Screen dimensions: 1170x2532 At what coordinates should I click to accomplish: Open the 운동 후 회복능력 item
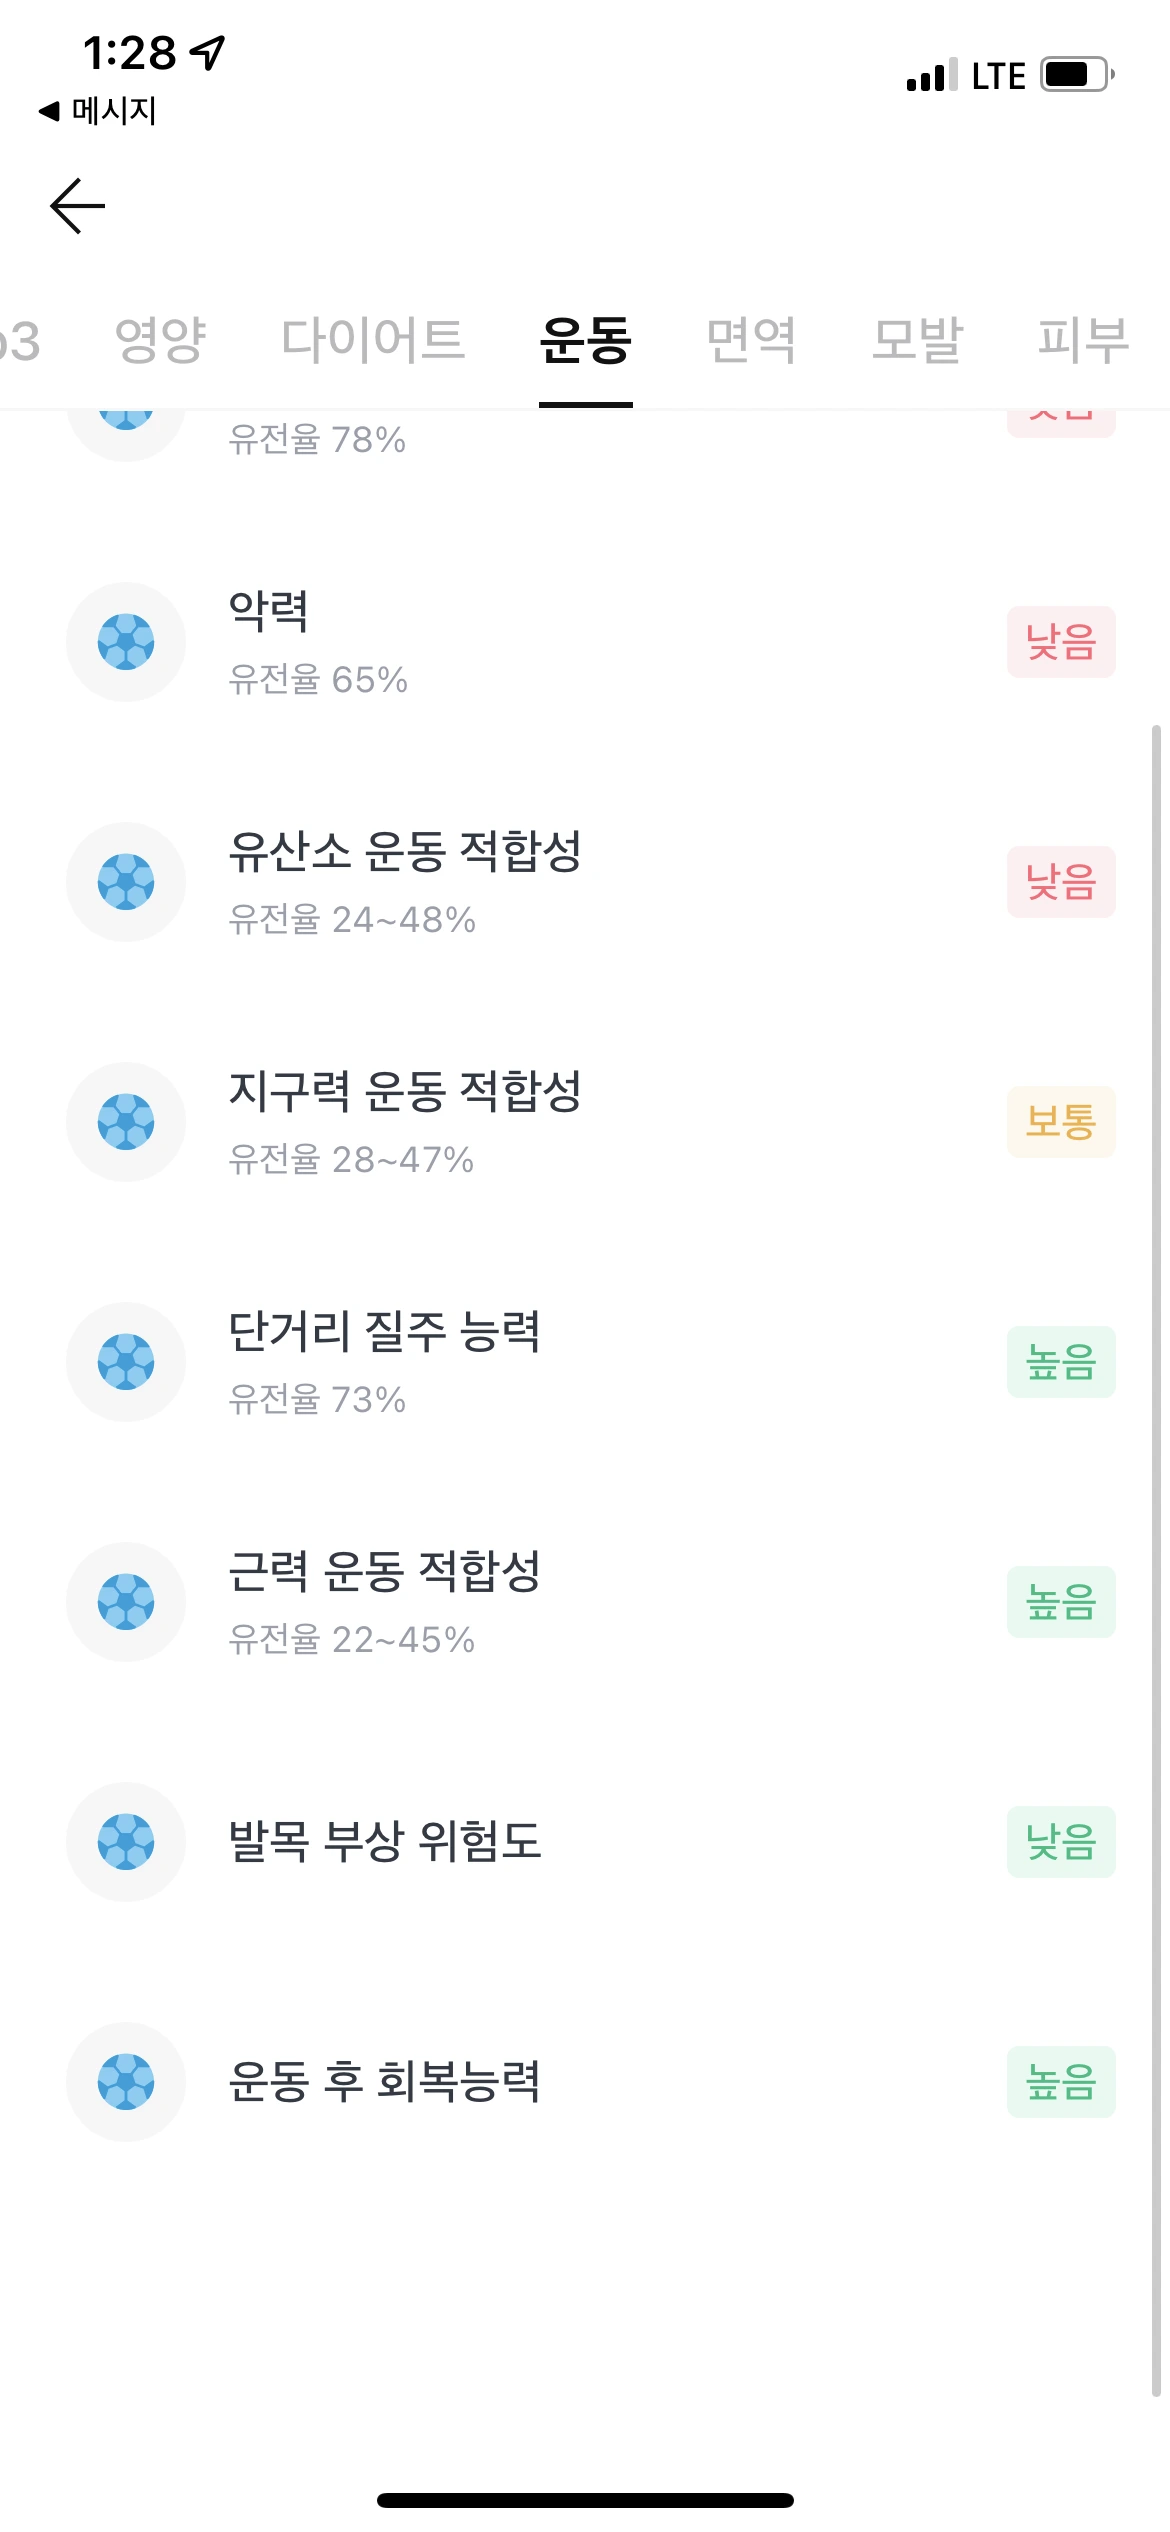585,2082
